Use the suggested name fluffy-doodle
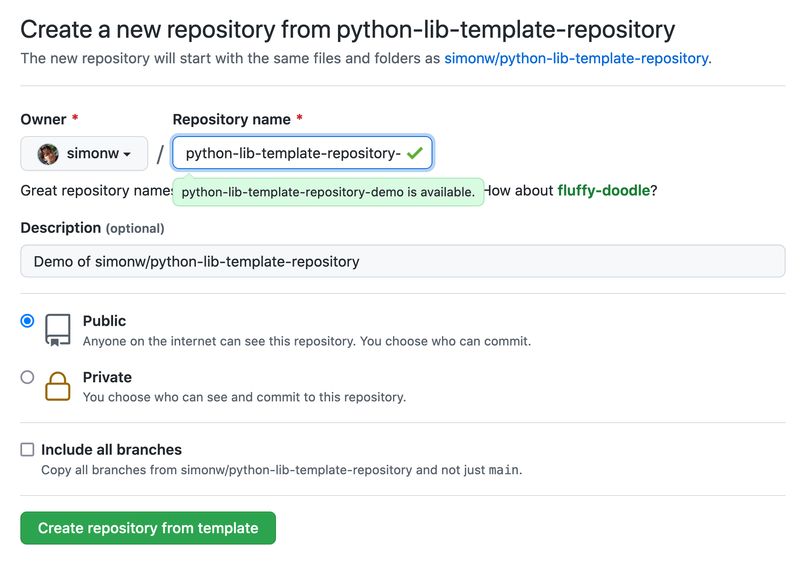Image resolution: width=799 pixels, height=567 pixels. click(604, 190)
